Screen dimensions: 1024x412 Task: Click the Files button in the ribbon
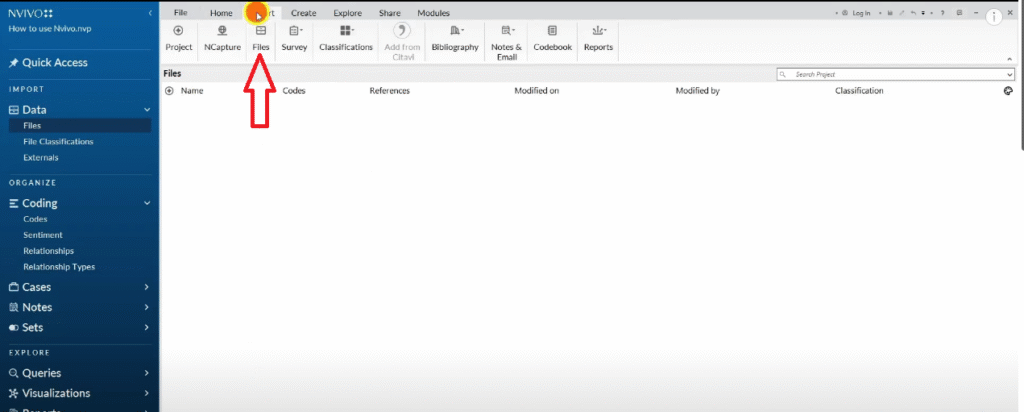(261, 39)
